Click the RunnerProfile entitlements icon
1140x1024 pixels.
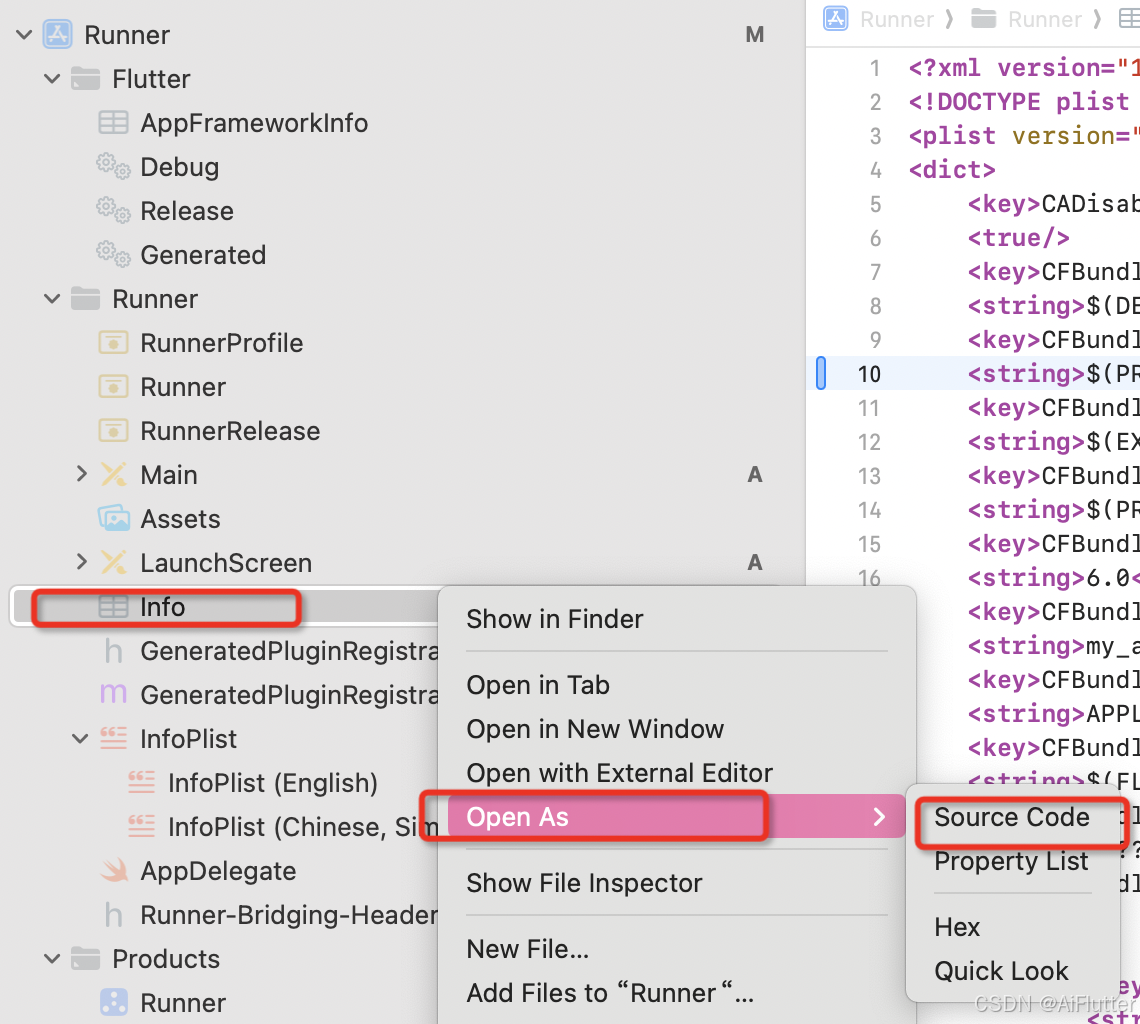tap(113, 343)
